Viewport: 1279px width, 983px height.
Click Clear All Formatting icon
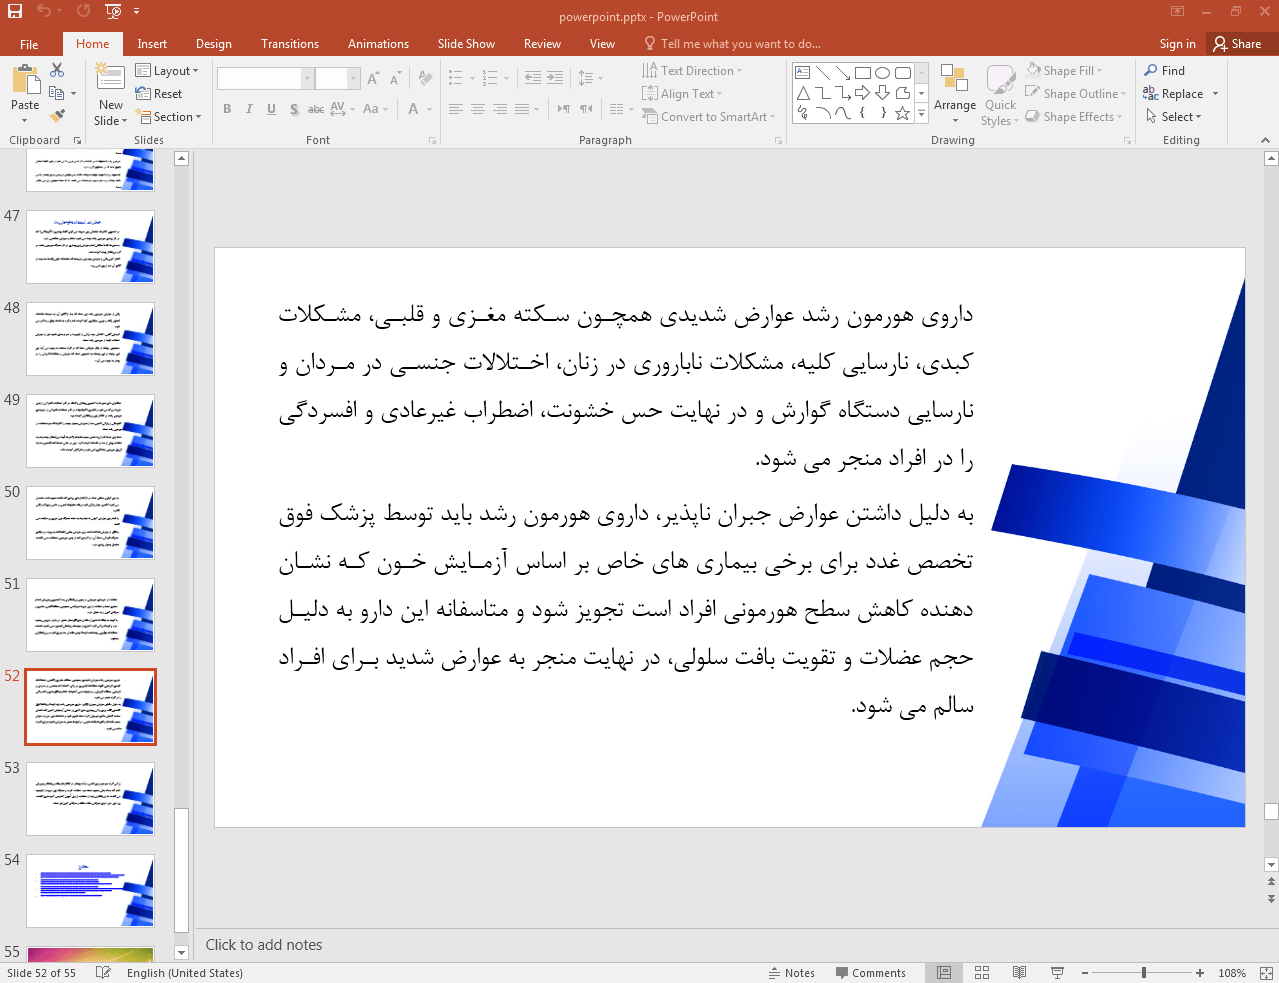(425, 78)
